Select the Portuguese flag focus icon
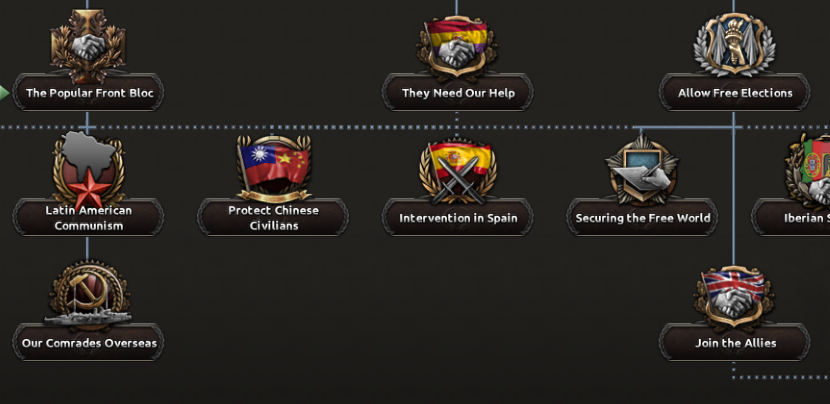 (x=808, y=170)
